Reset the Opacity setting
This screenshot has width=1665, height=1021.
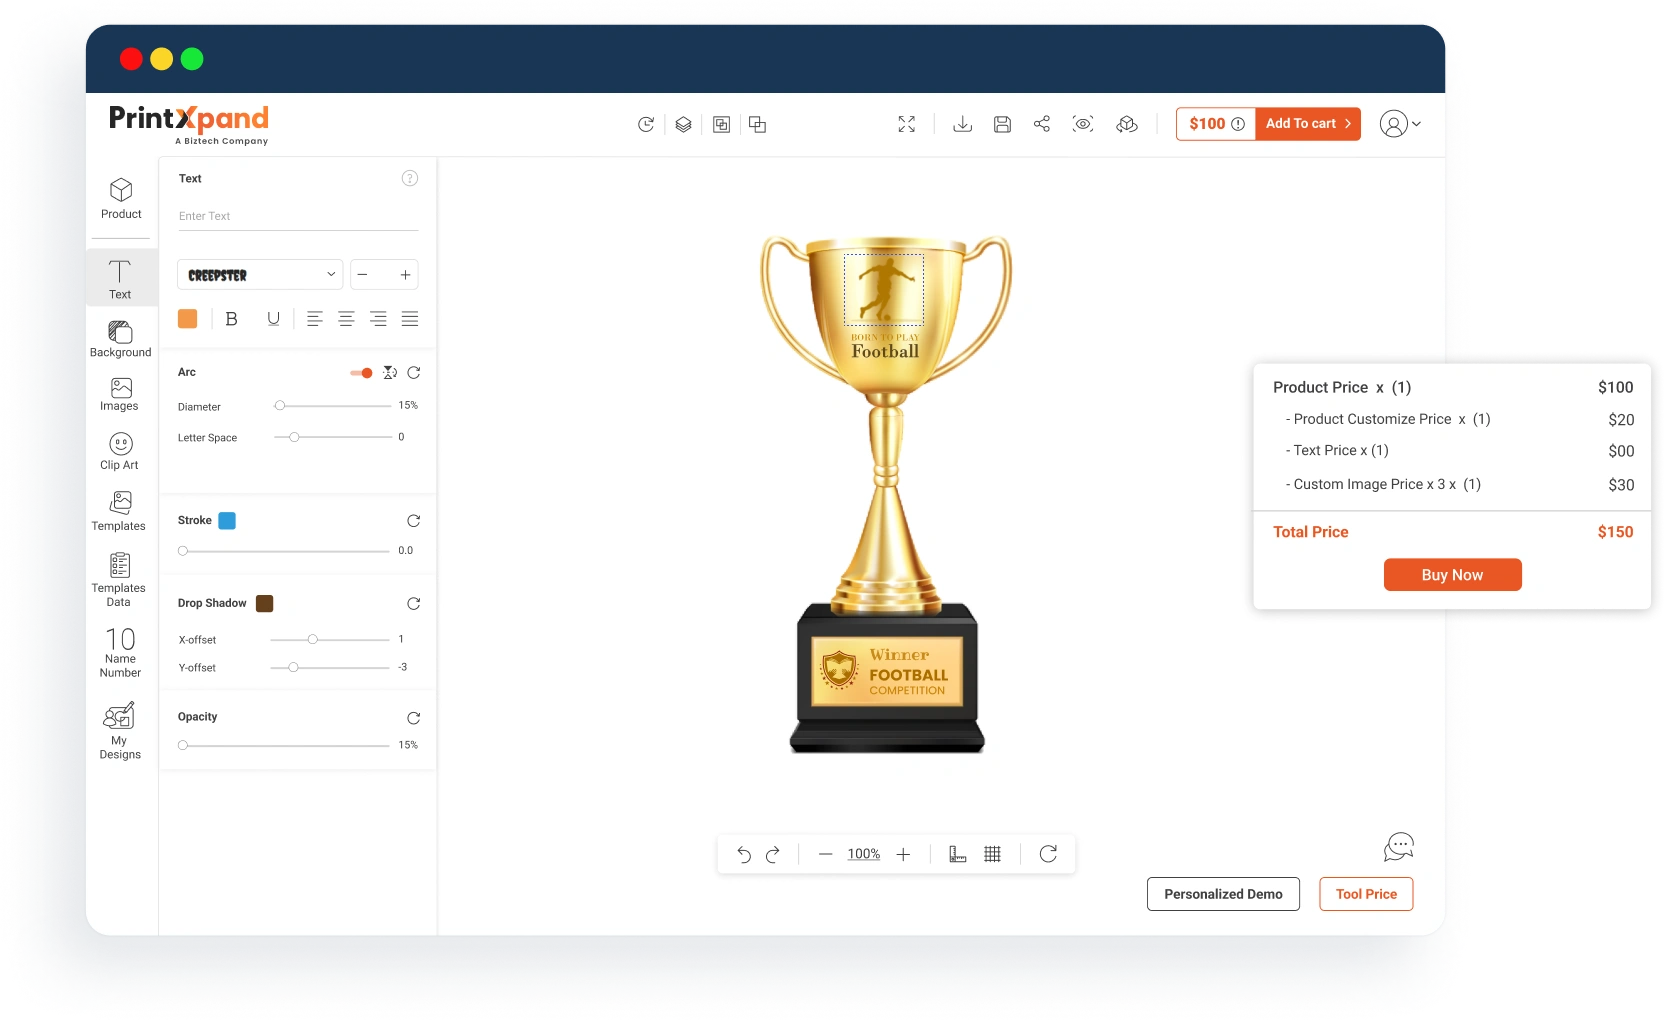coord(414,718)
